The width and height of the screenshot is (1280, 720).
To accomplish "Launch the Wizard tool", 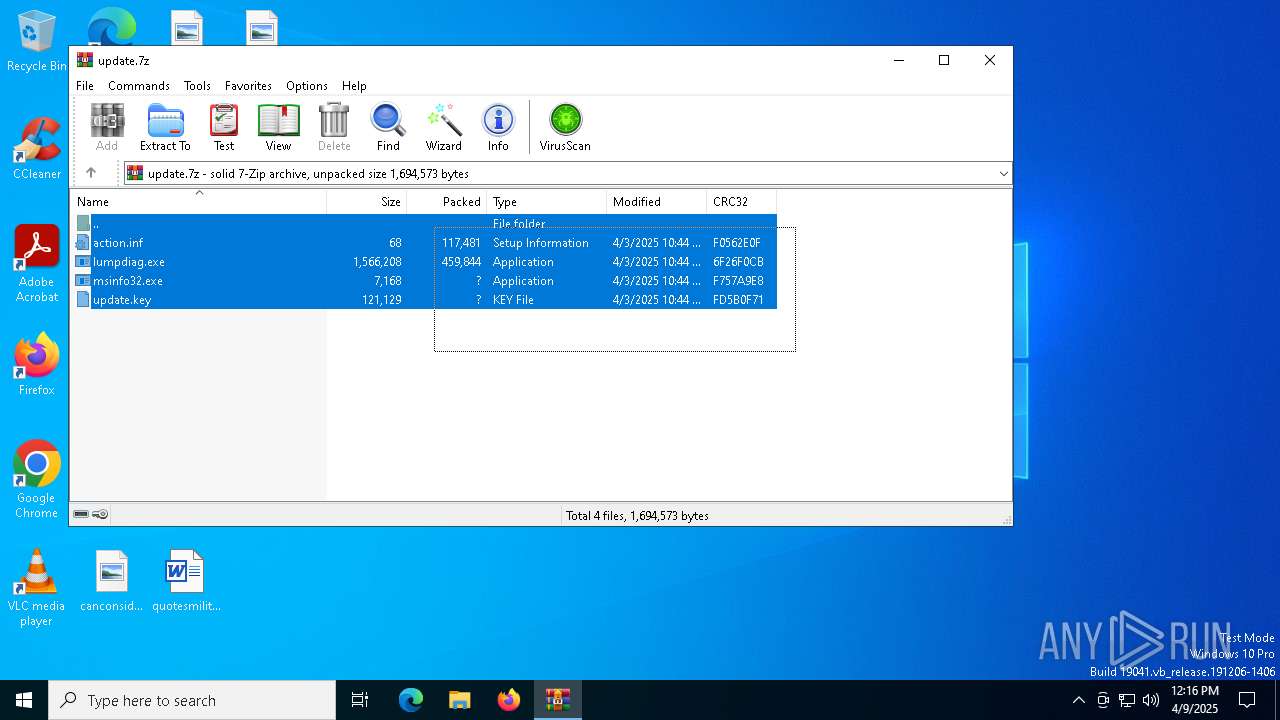I will (443, 127).
